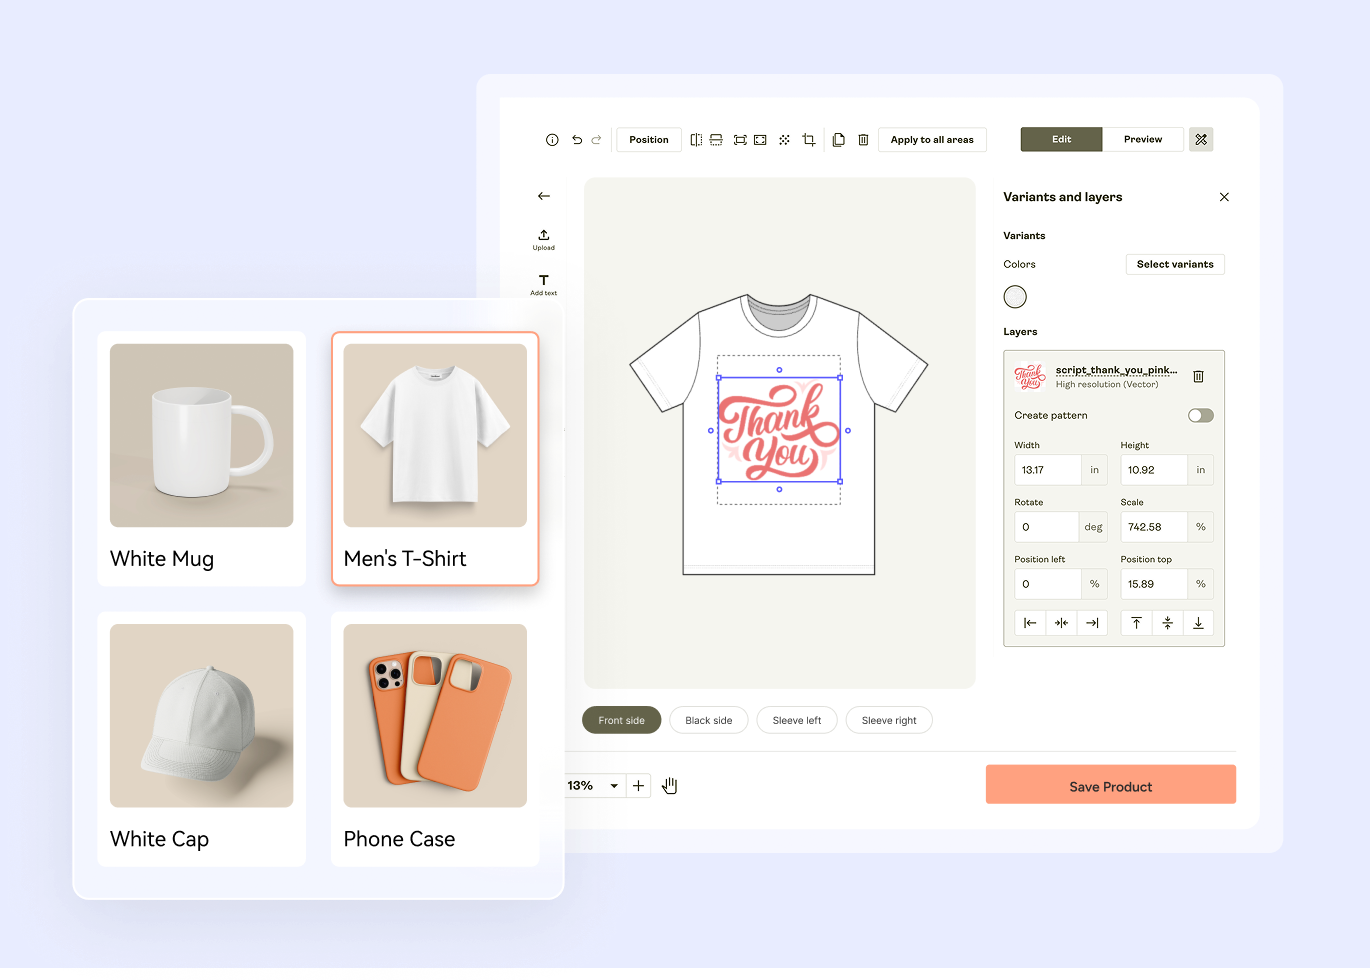Switch to the Sleeve left tab

tap(797, 721)
